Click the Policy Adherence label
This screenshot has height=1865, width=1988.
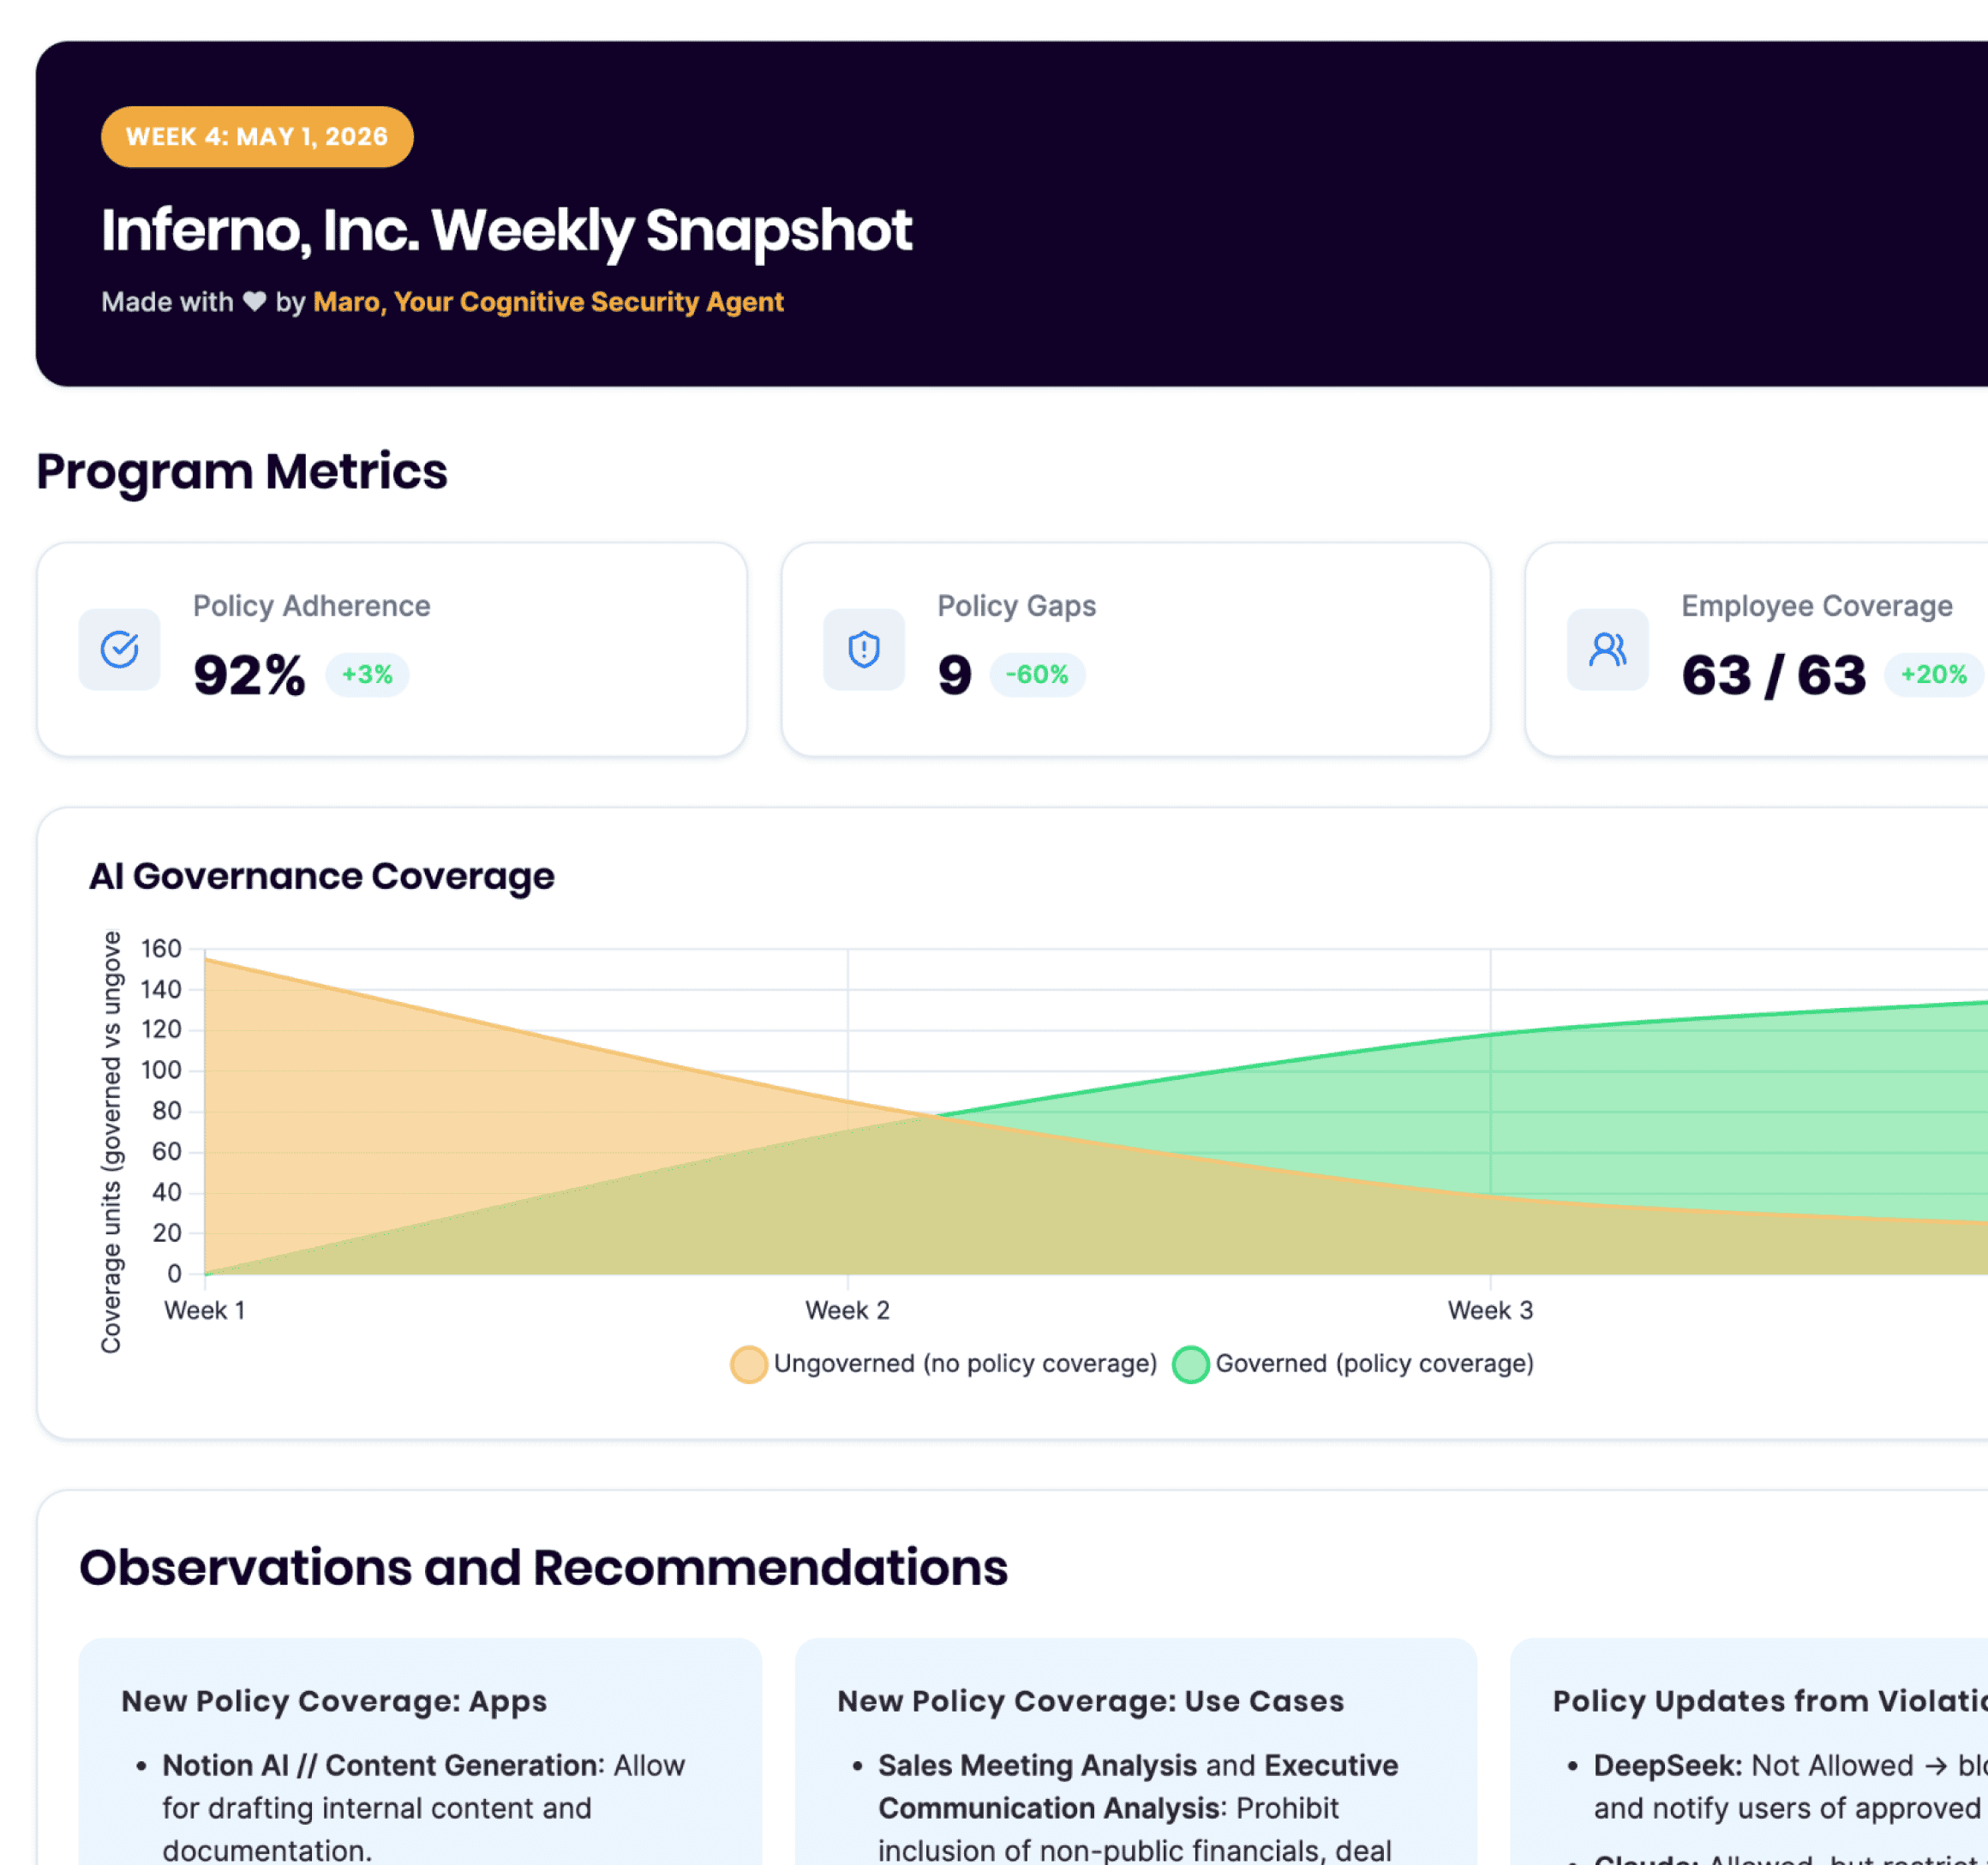[312, 606]
